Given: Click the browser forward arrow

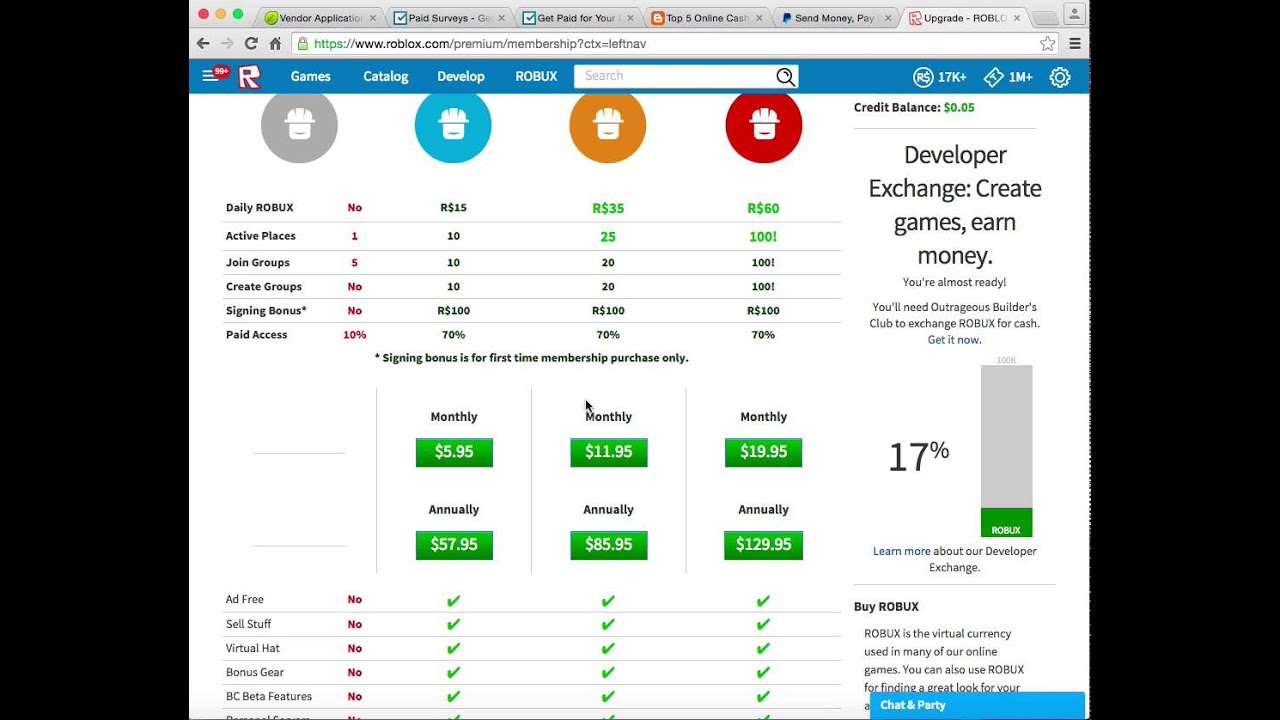Looking at the screenshot, I should click(227, 43).
